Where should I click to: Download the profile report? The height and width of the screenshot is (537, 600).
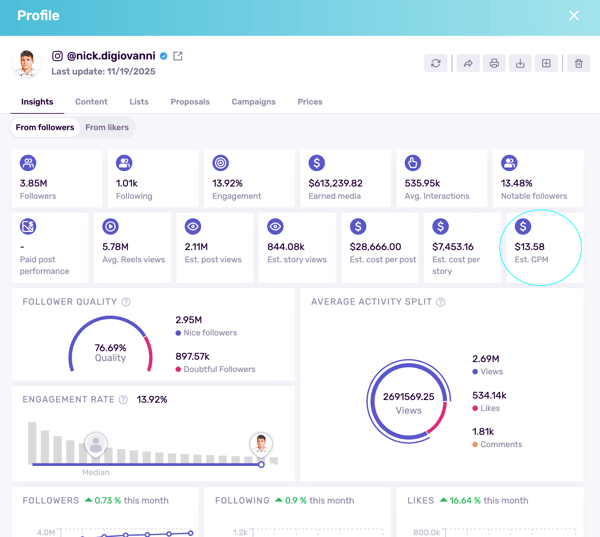520,63
